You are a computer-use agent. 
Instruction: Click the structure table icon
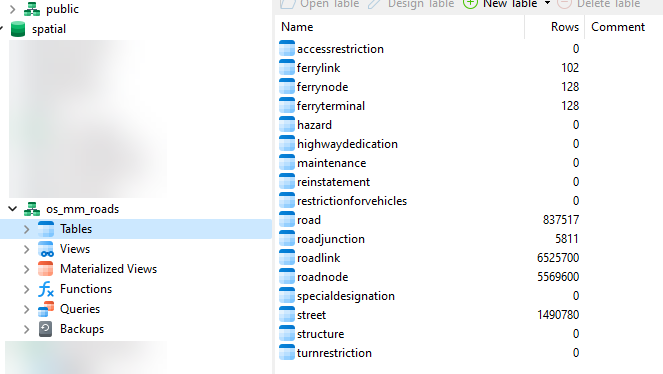tap(287, 333)
